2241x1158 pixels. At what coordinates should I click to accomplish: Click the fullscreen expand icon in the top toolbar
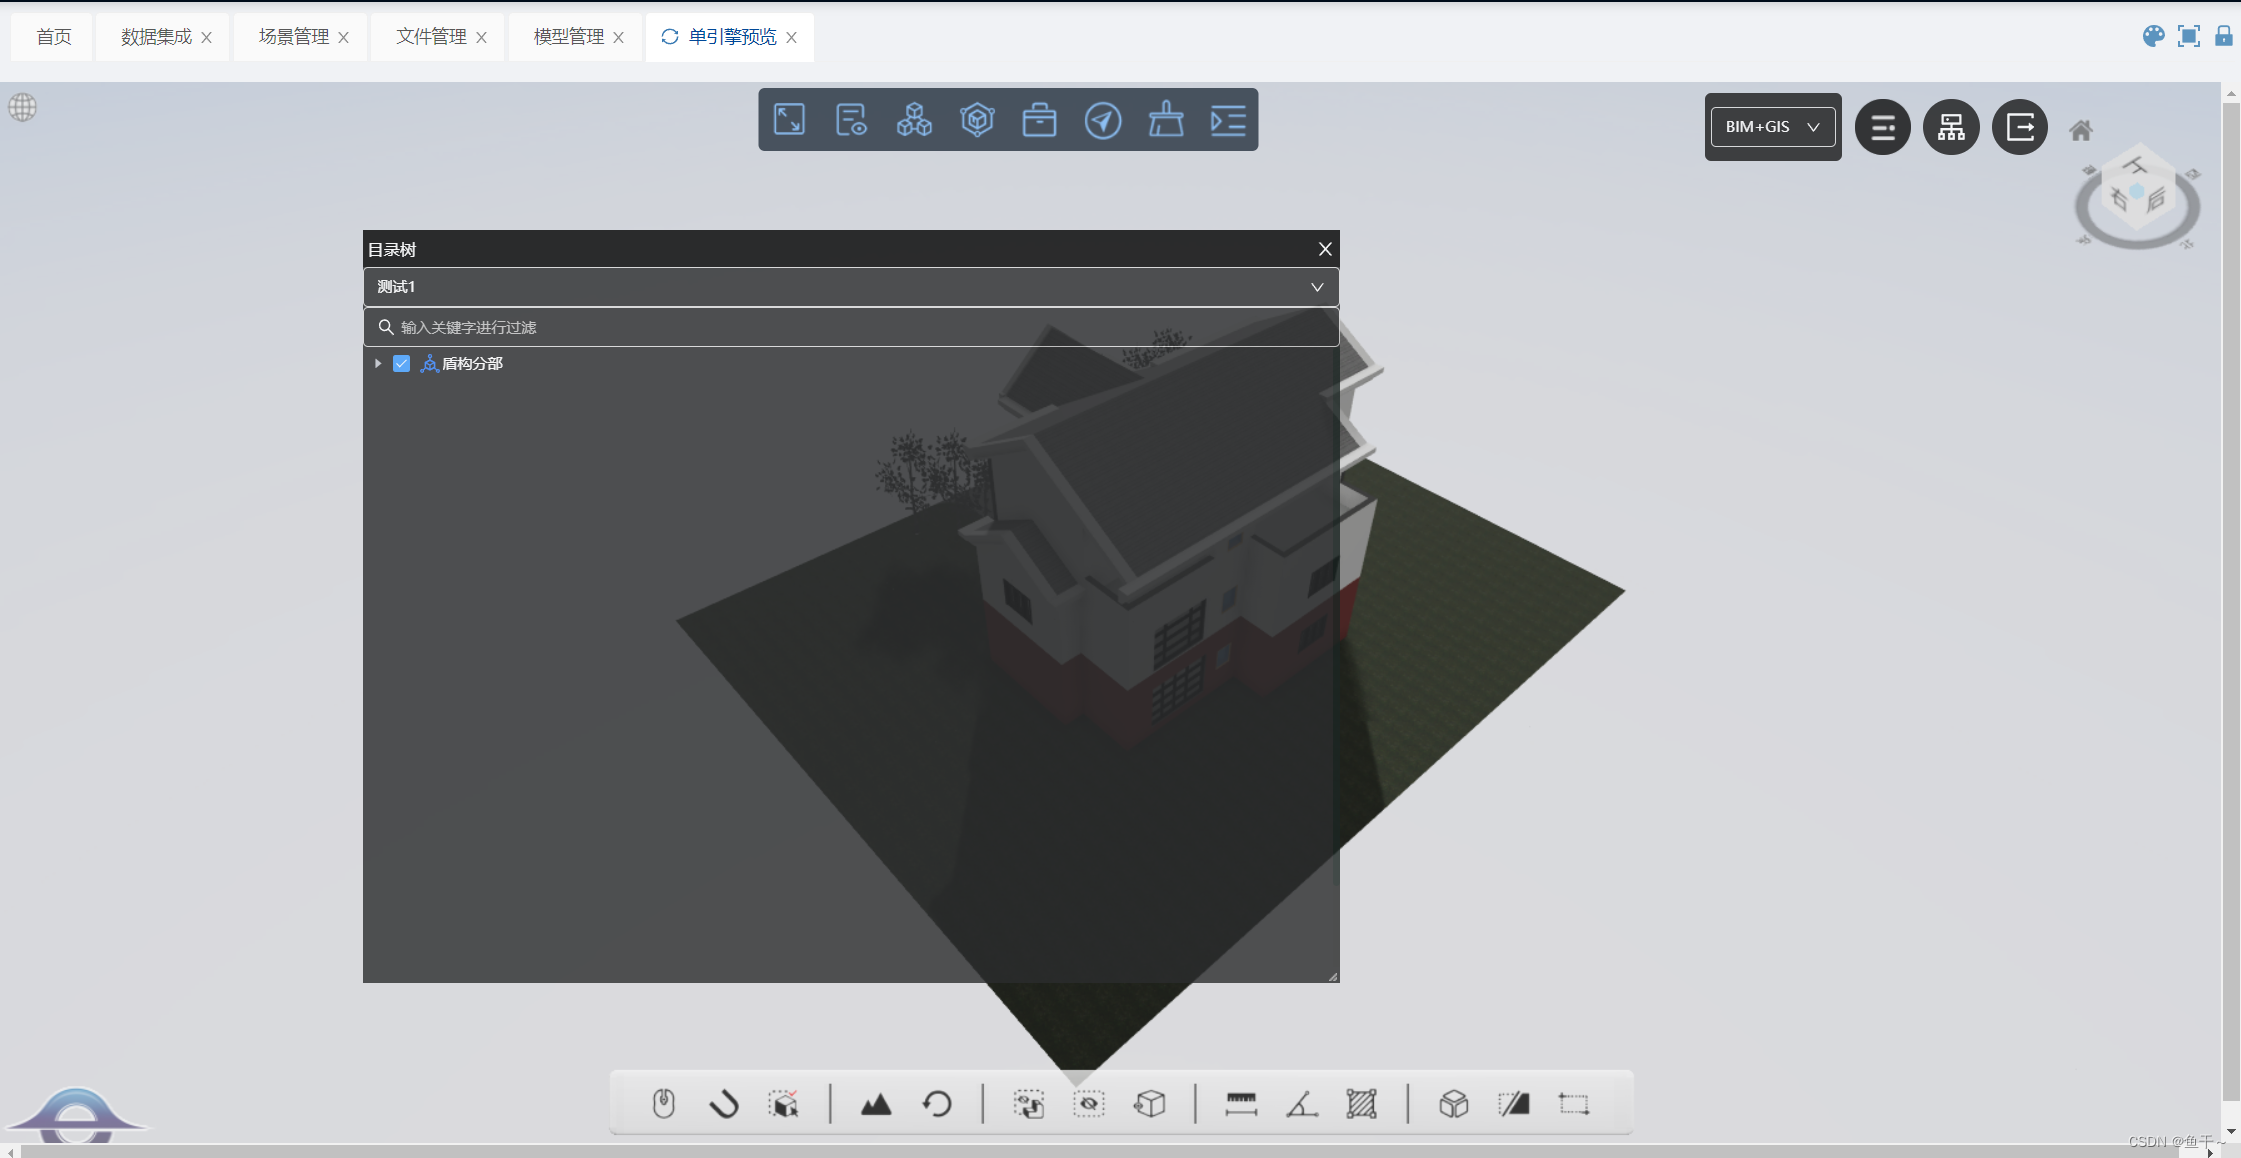(x=789, y=120)
